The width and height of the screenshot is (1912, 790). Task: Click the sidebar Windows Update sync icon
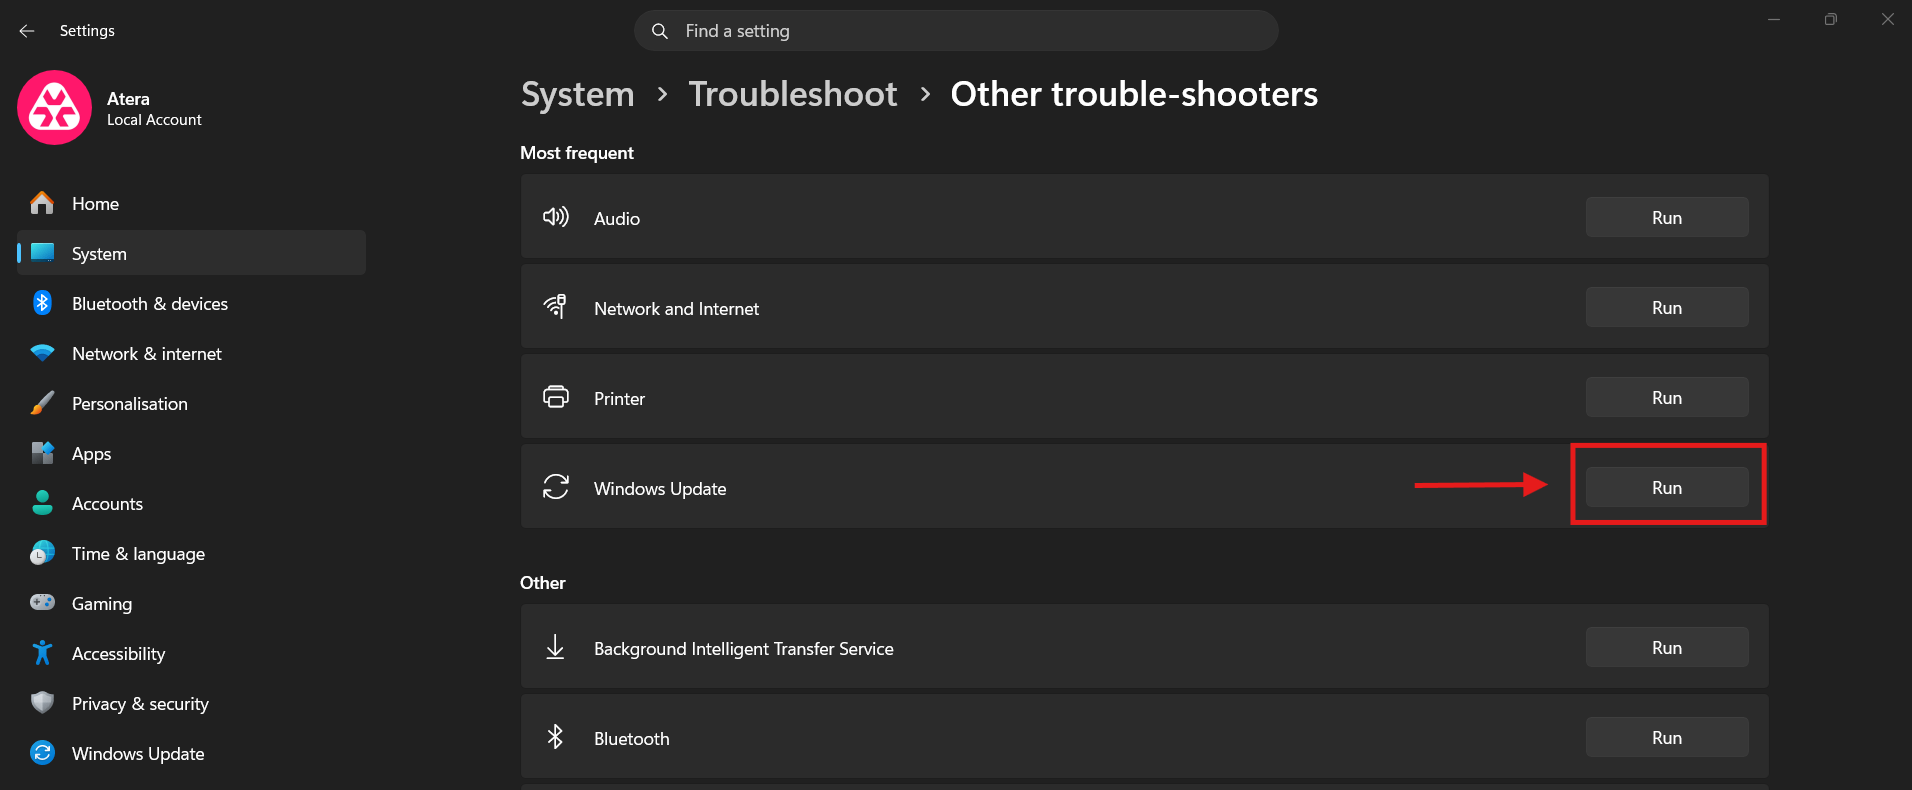pyautogui.click(x=42, y=753)
